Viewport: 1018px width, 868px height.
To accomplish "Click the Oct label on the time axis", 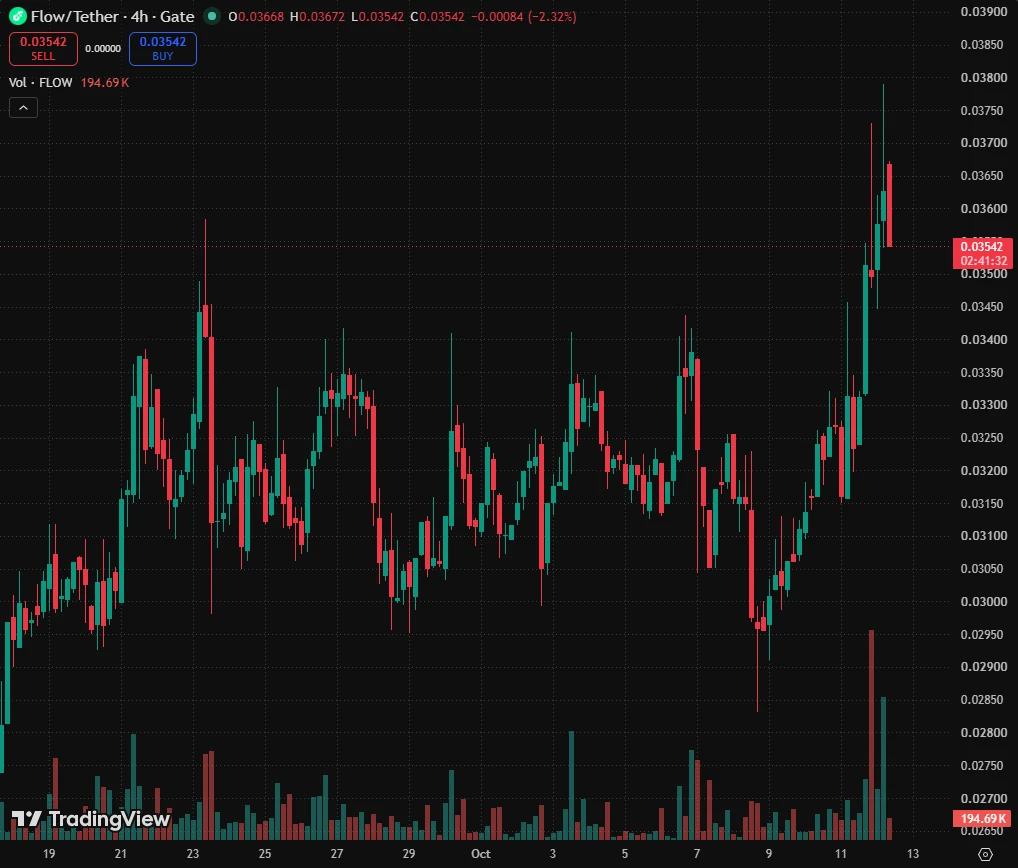I will coord(480,854).
